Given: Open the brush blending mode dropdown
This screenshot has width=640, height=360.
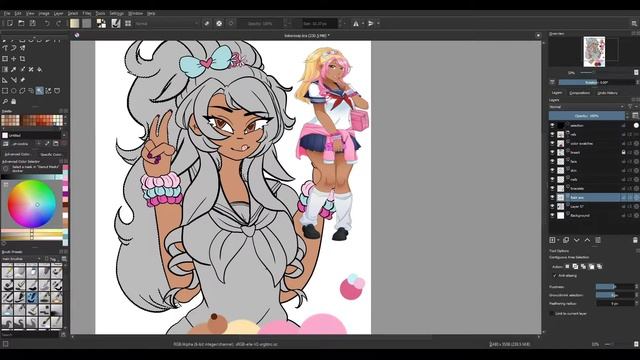Looking at the screenshot, I should [166, 24].
